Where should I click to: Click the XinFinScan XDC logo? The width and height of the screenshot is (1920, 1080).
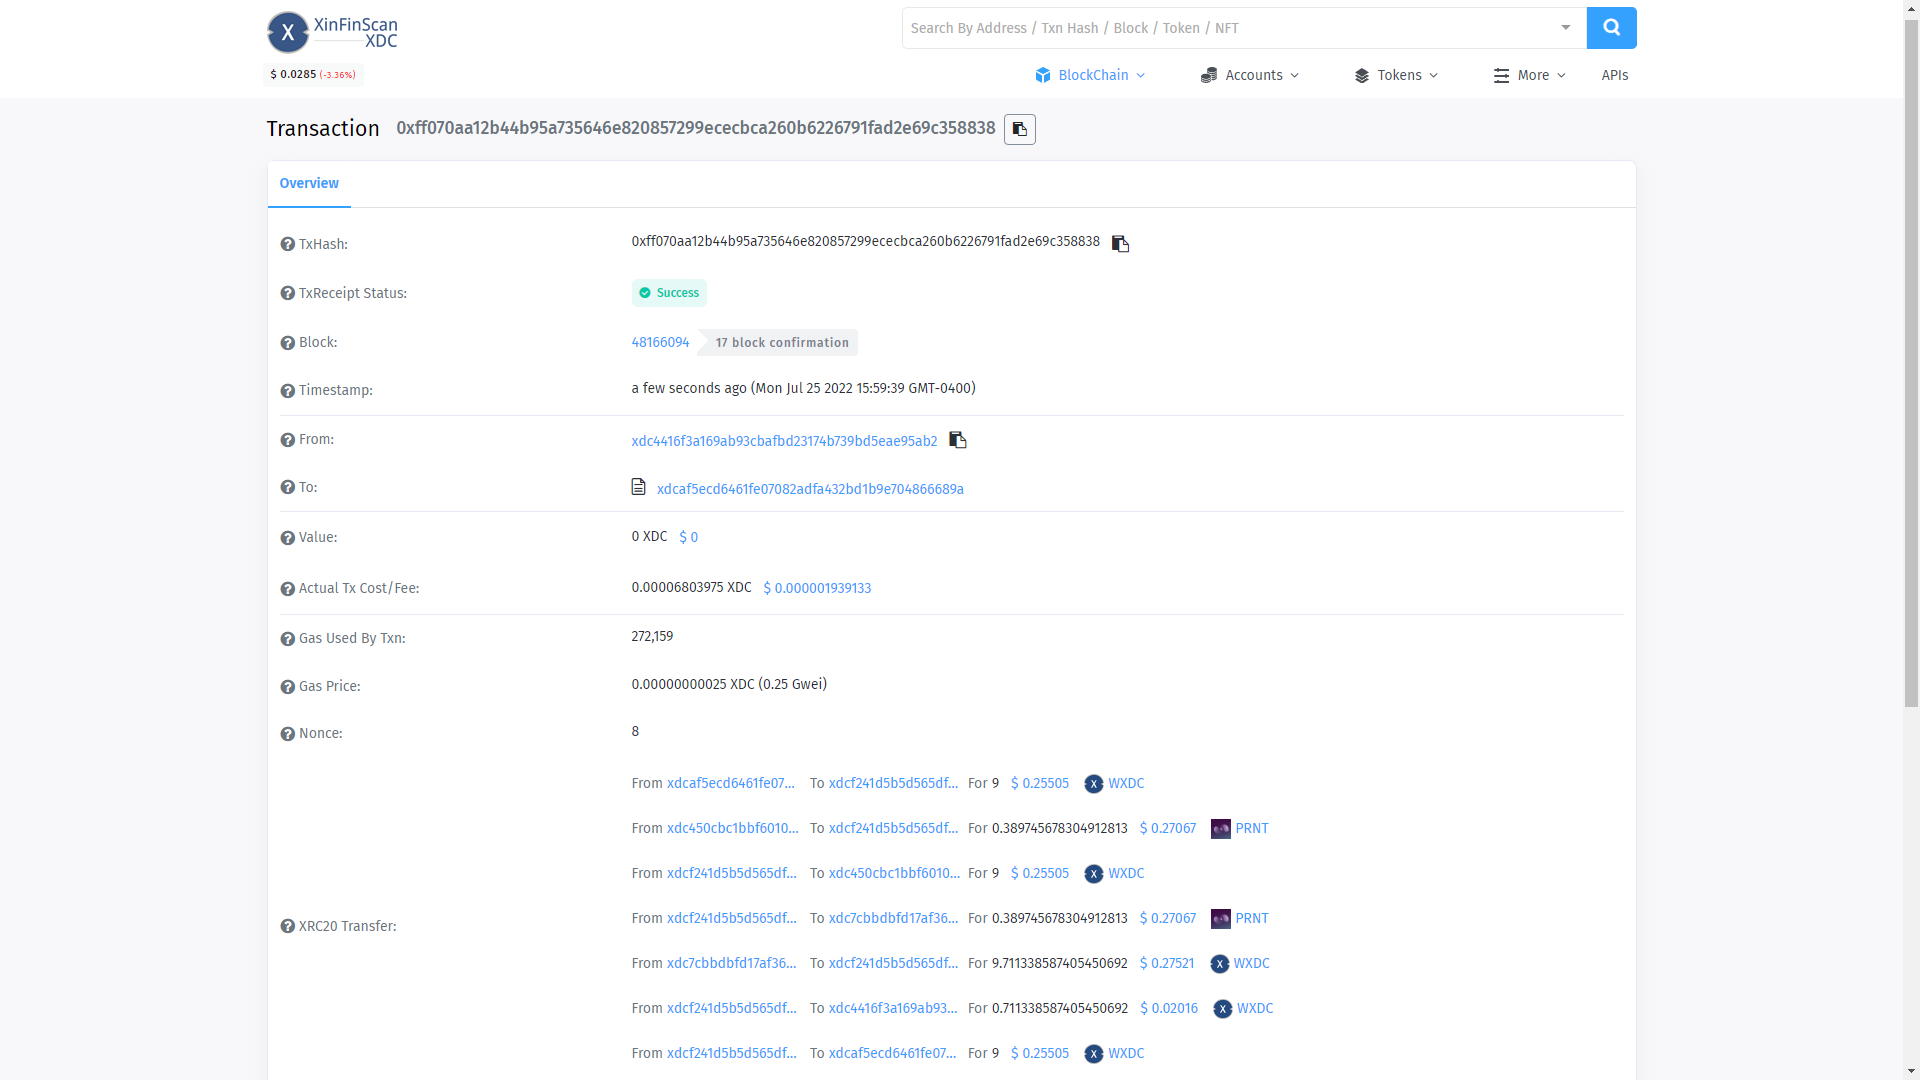tap(332, 32)
